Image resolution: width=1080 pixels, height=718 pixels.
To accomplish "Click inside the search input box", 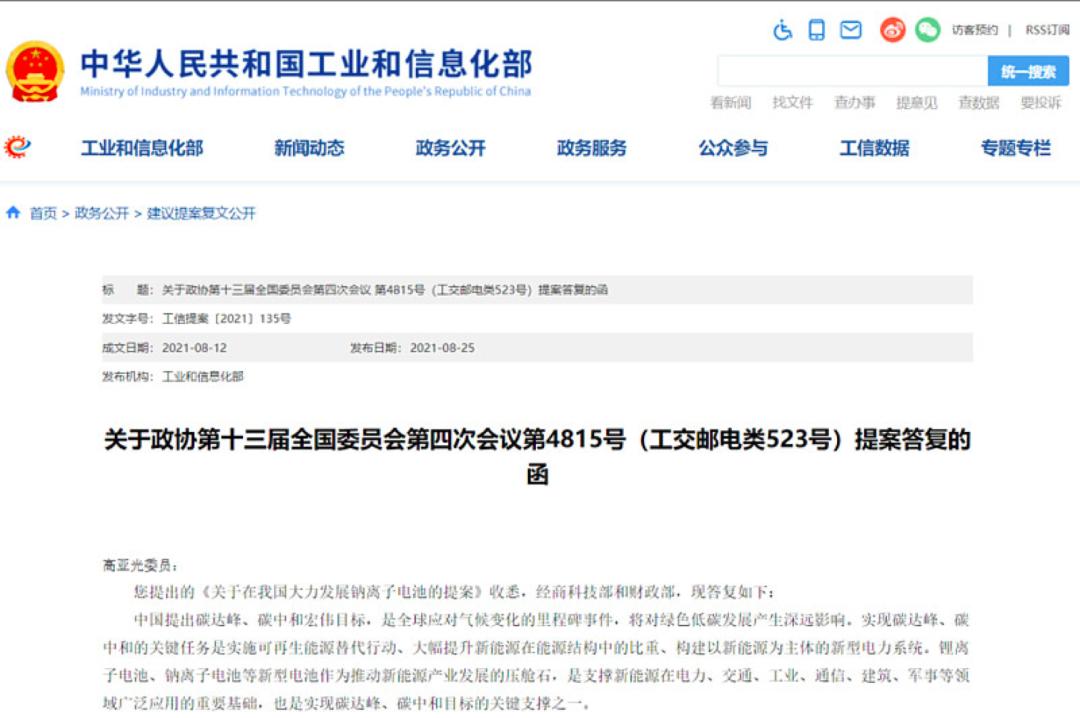I will (x=850, y=70).
